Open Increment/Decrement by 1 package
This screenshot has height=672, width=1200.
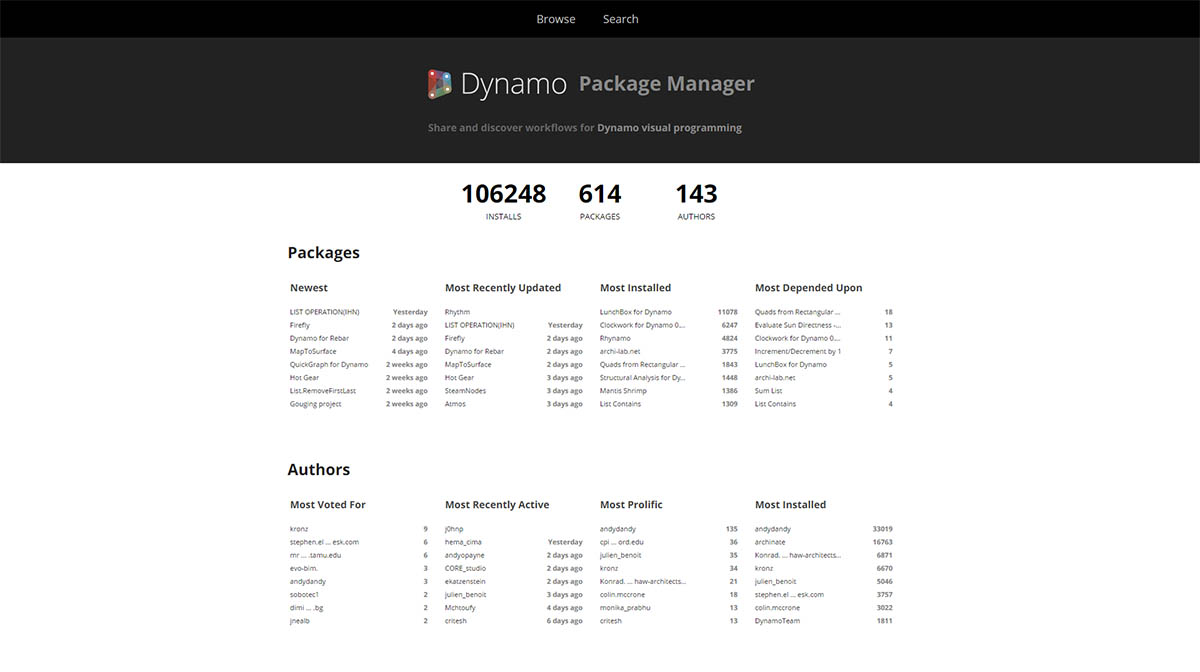pyautogui.click(x=798, y=352)
